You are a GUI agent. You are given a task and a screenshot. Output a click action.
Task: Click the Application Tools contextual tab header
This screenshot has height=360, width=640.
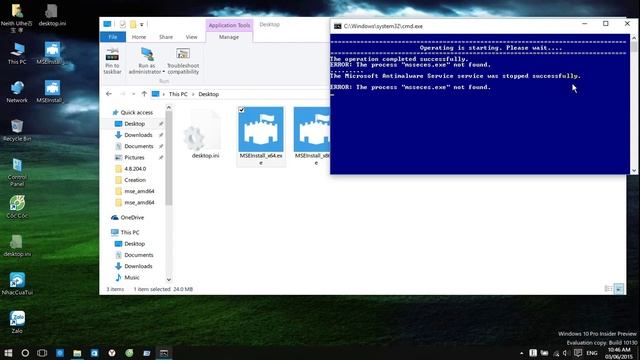click(x=229, y=25)
